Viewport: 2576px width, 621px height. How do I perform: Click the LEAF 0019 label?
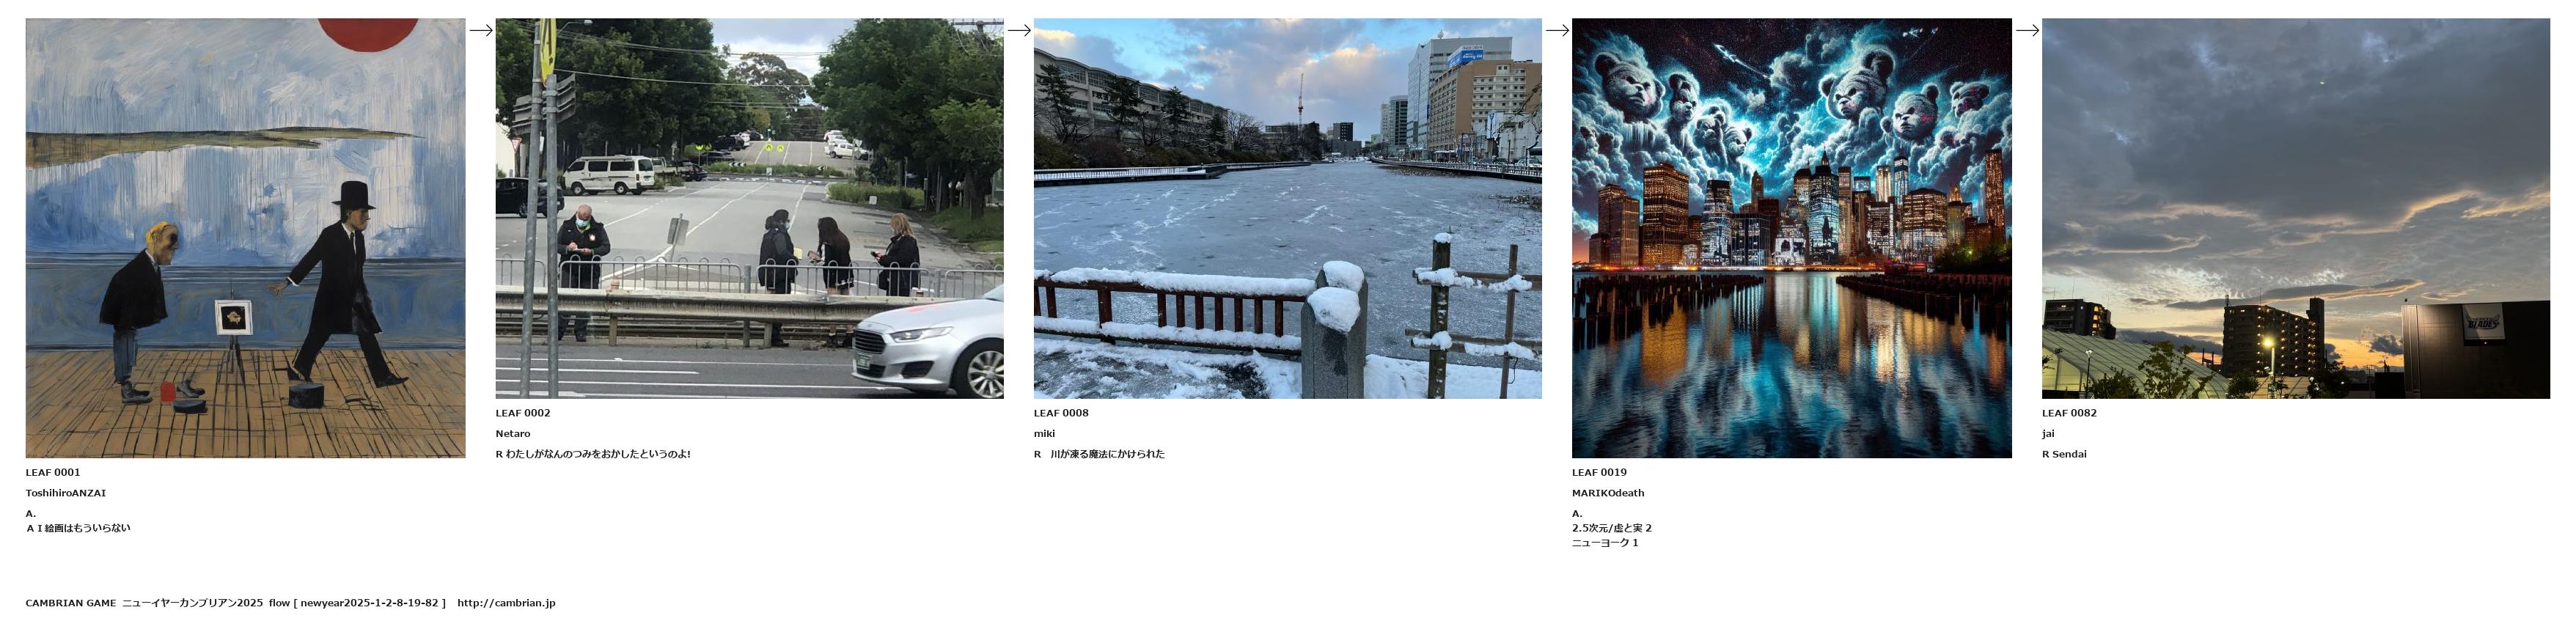point(1599,472)
